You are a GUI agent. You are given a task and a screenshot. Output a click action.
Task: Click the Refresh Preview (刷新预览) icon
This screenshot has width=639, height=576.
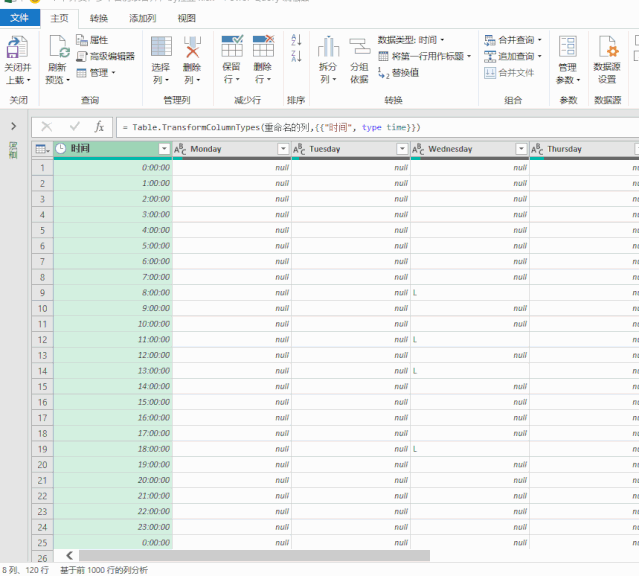click(x=59, y=46)
